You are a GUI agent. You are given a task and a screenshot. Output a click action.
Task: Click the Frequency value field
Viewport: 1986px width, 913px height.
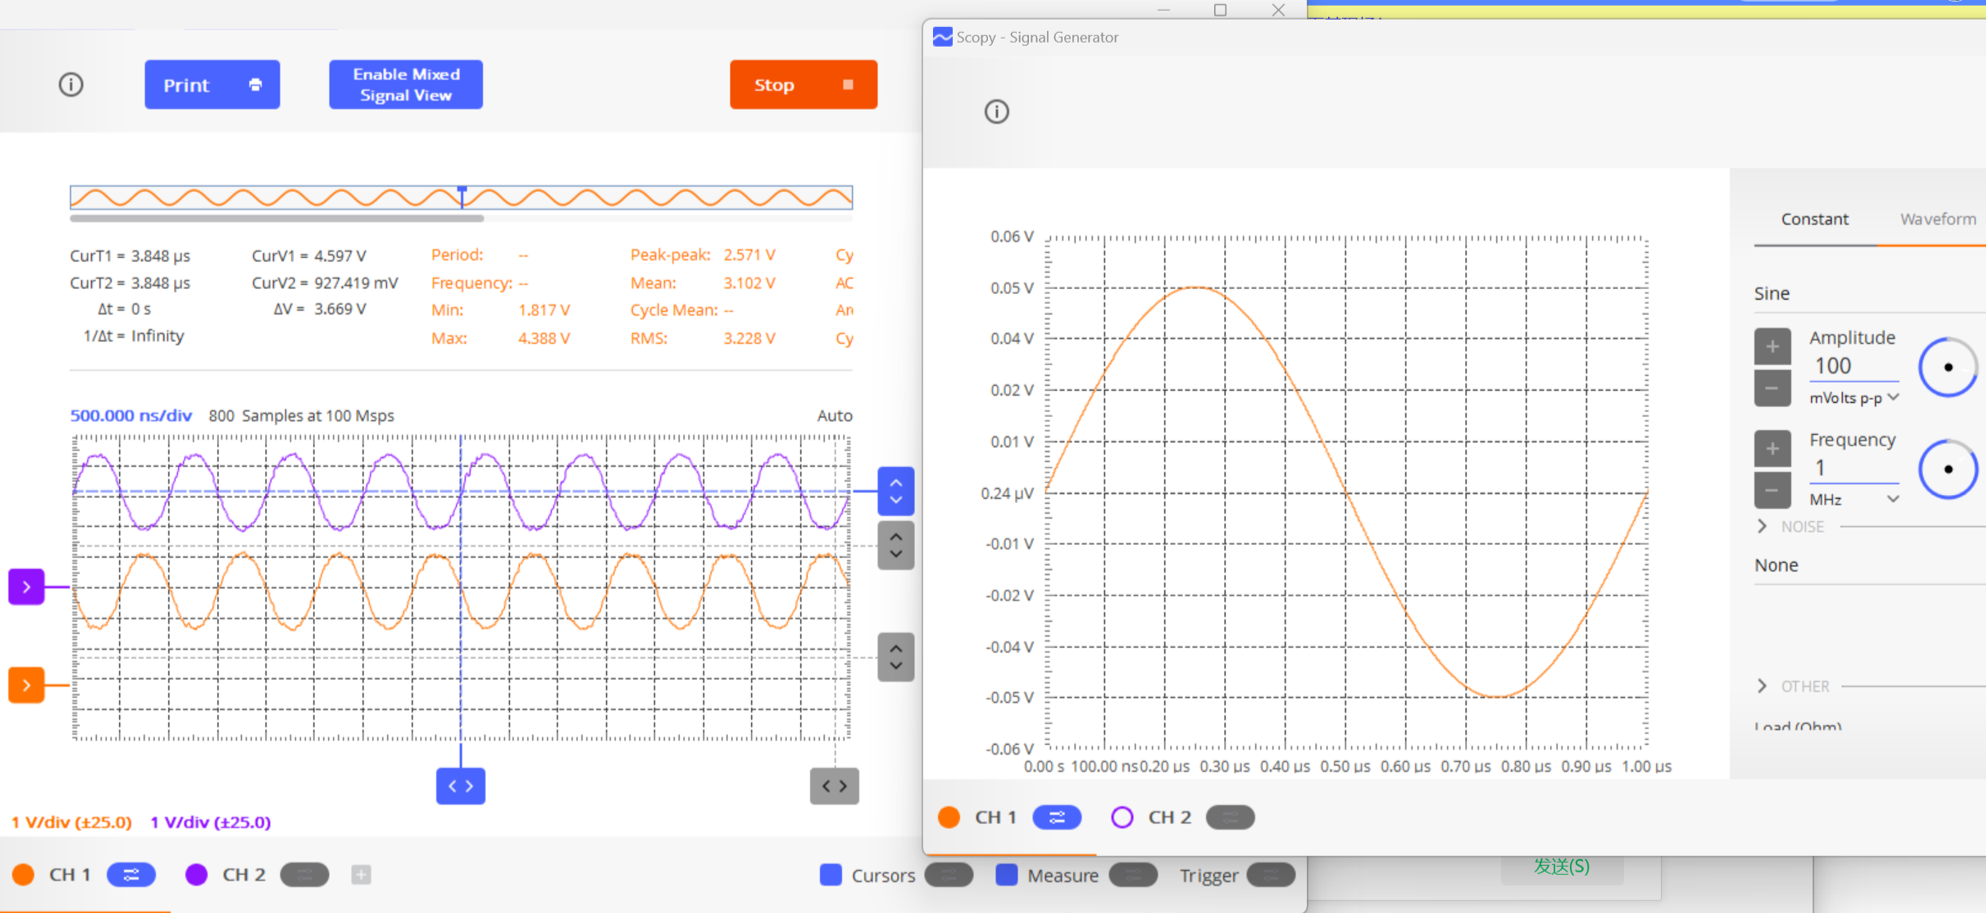coord(1854,468)
